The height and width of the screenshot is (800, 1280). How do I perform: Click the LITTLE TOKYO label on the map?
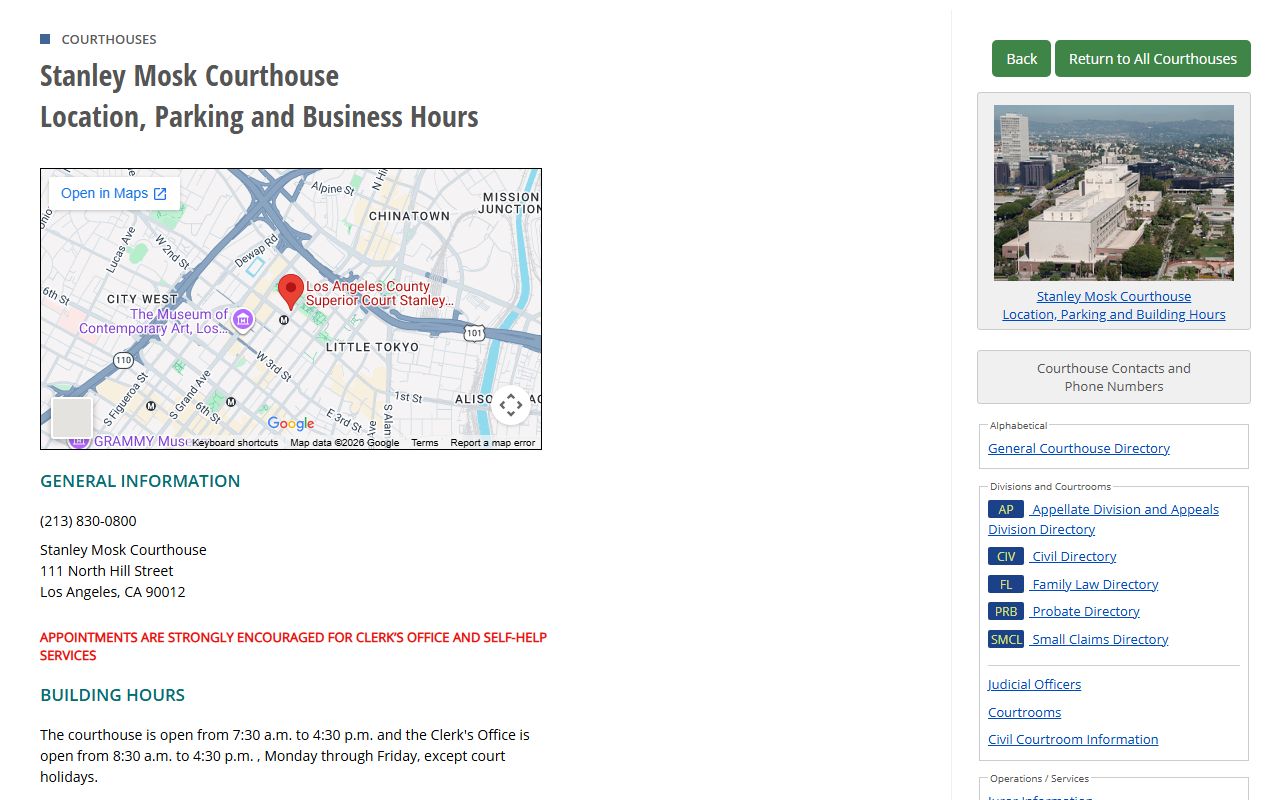coord(373,347)
